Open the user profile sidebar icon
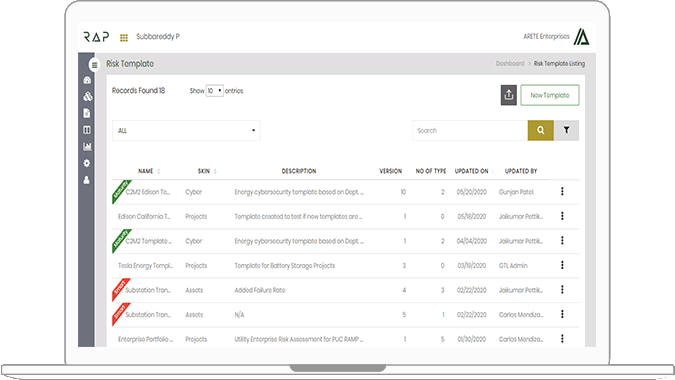Screen dimensions: 675x380 point(87,180)
